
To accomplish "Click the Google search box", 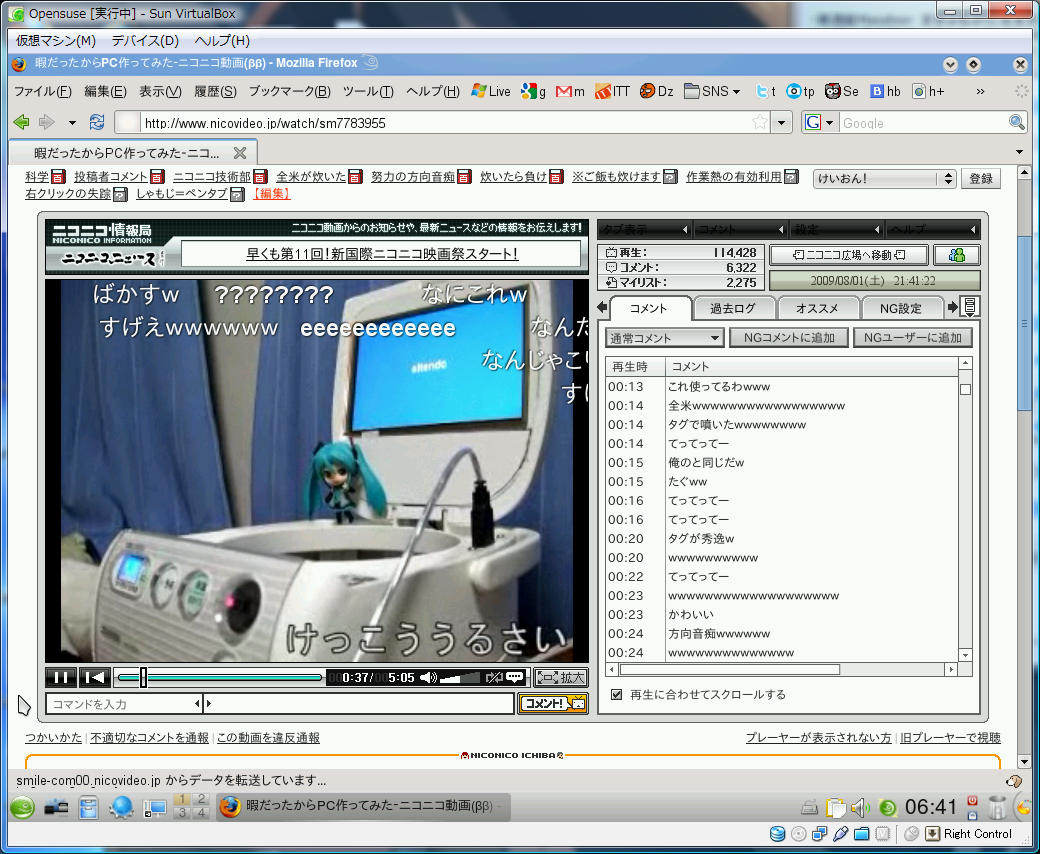I will [923, 123].
